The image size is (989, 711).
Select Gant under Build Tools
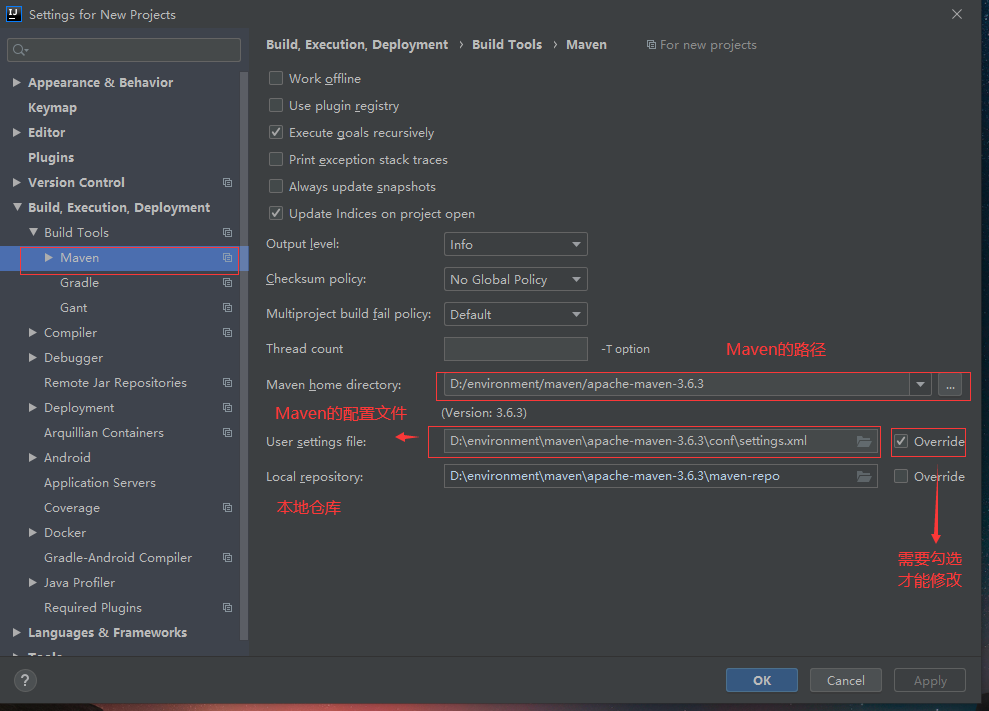(74, 308)
